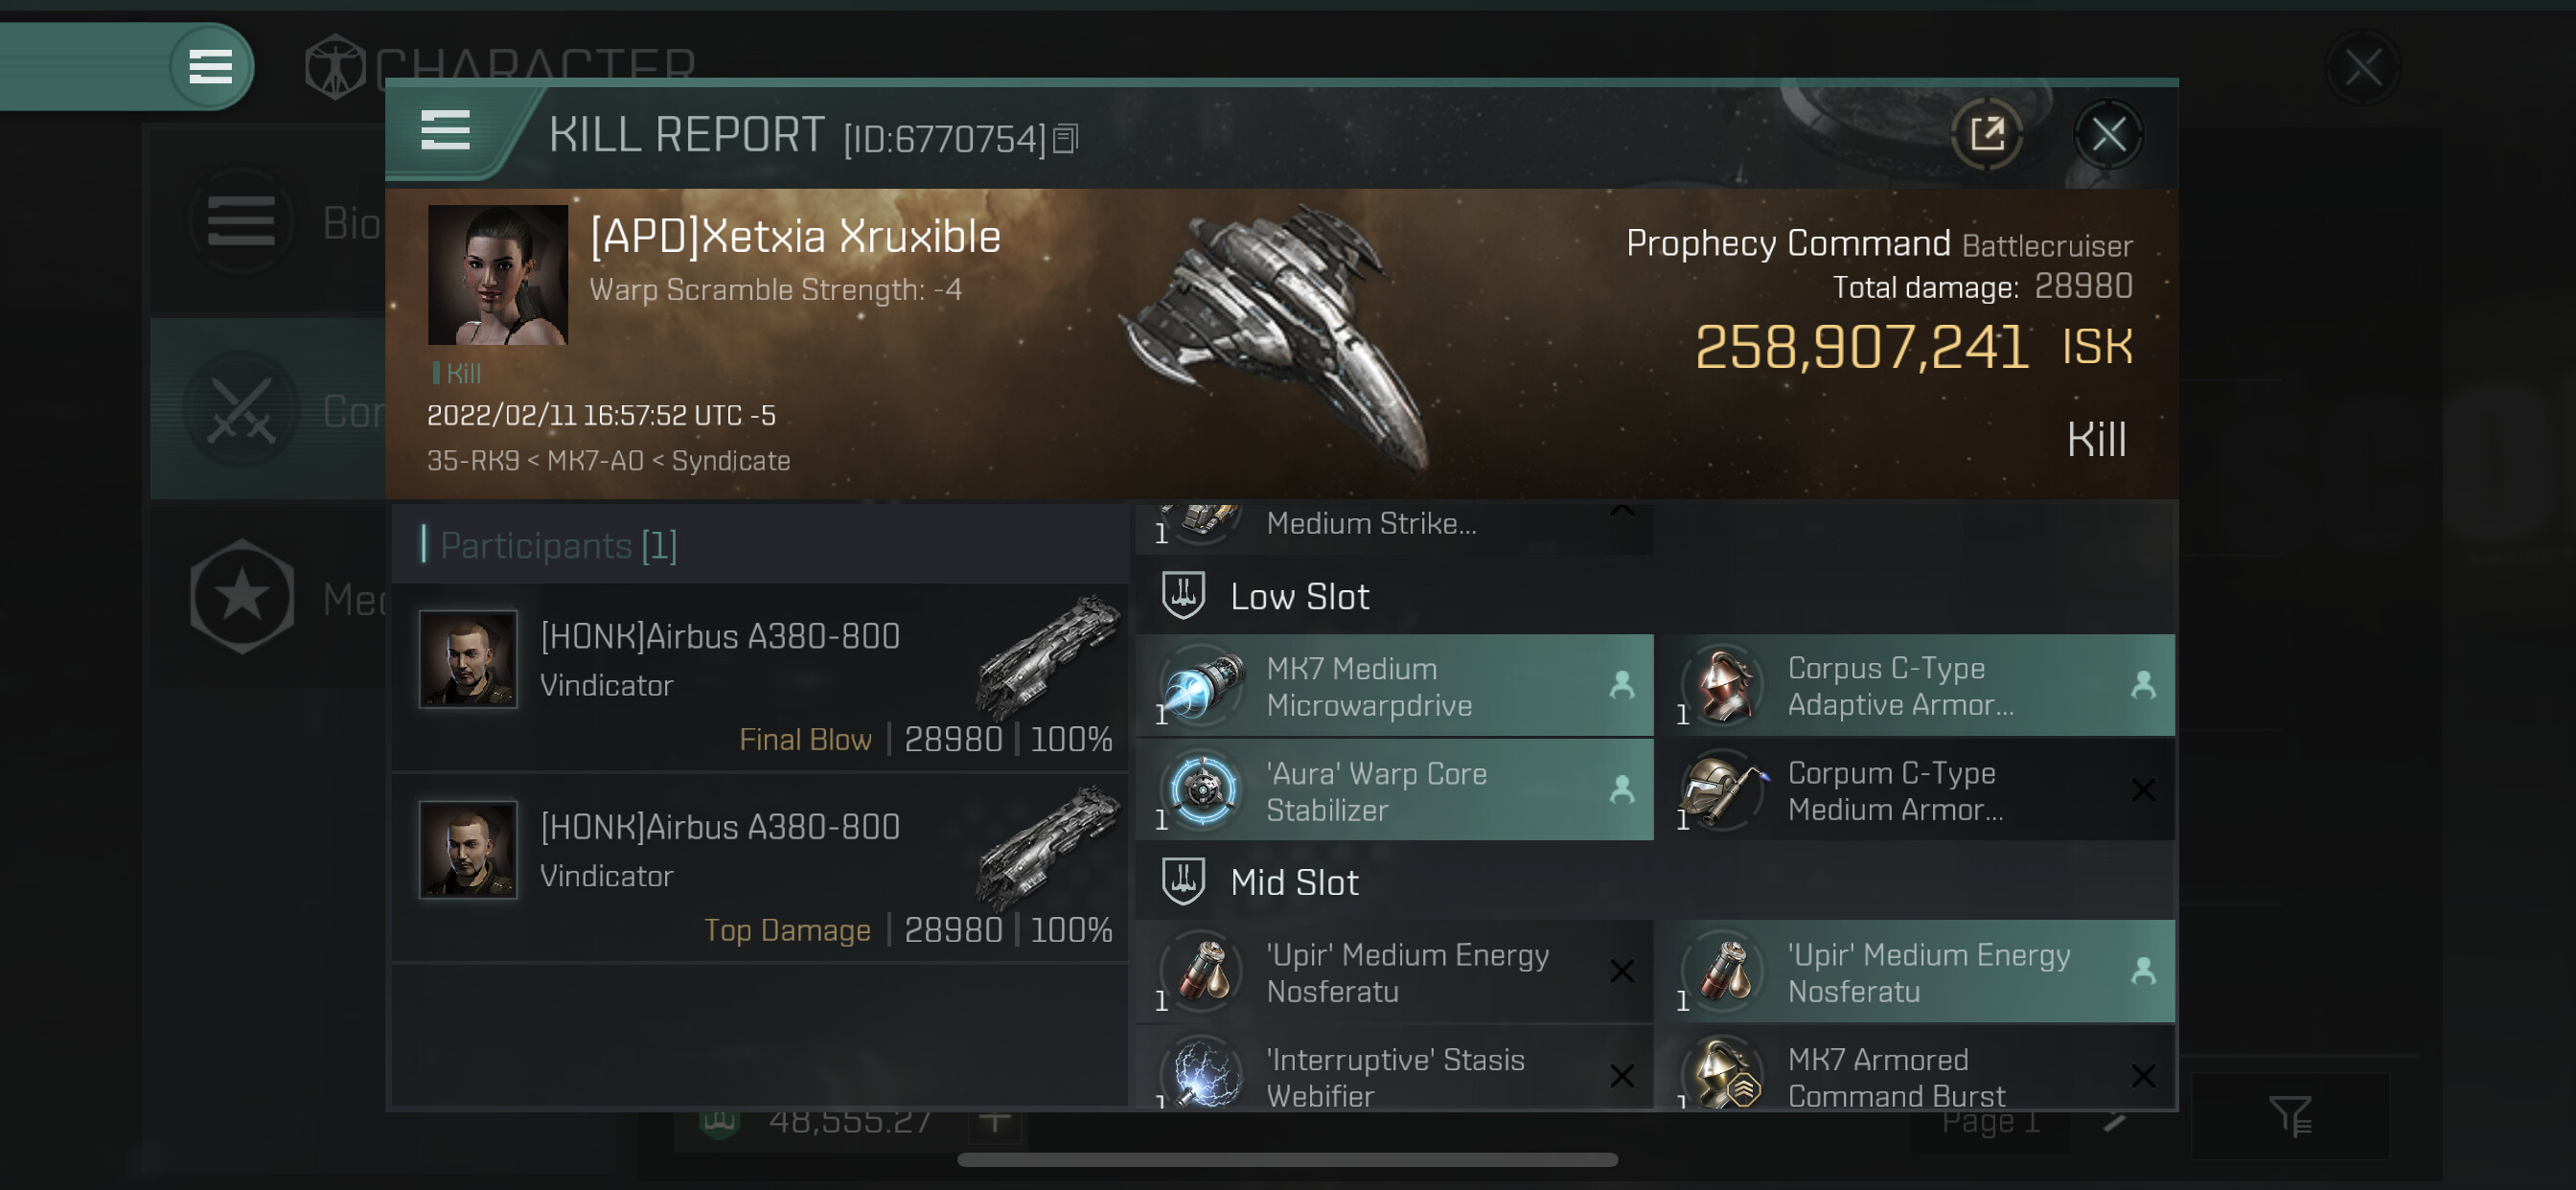The height and width of the screenshot is (1190, 2576).
Task: Open the Bio tab in Character
Action: [x=268, y=222]
